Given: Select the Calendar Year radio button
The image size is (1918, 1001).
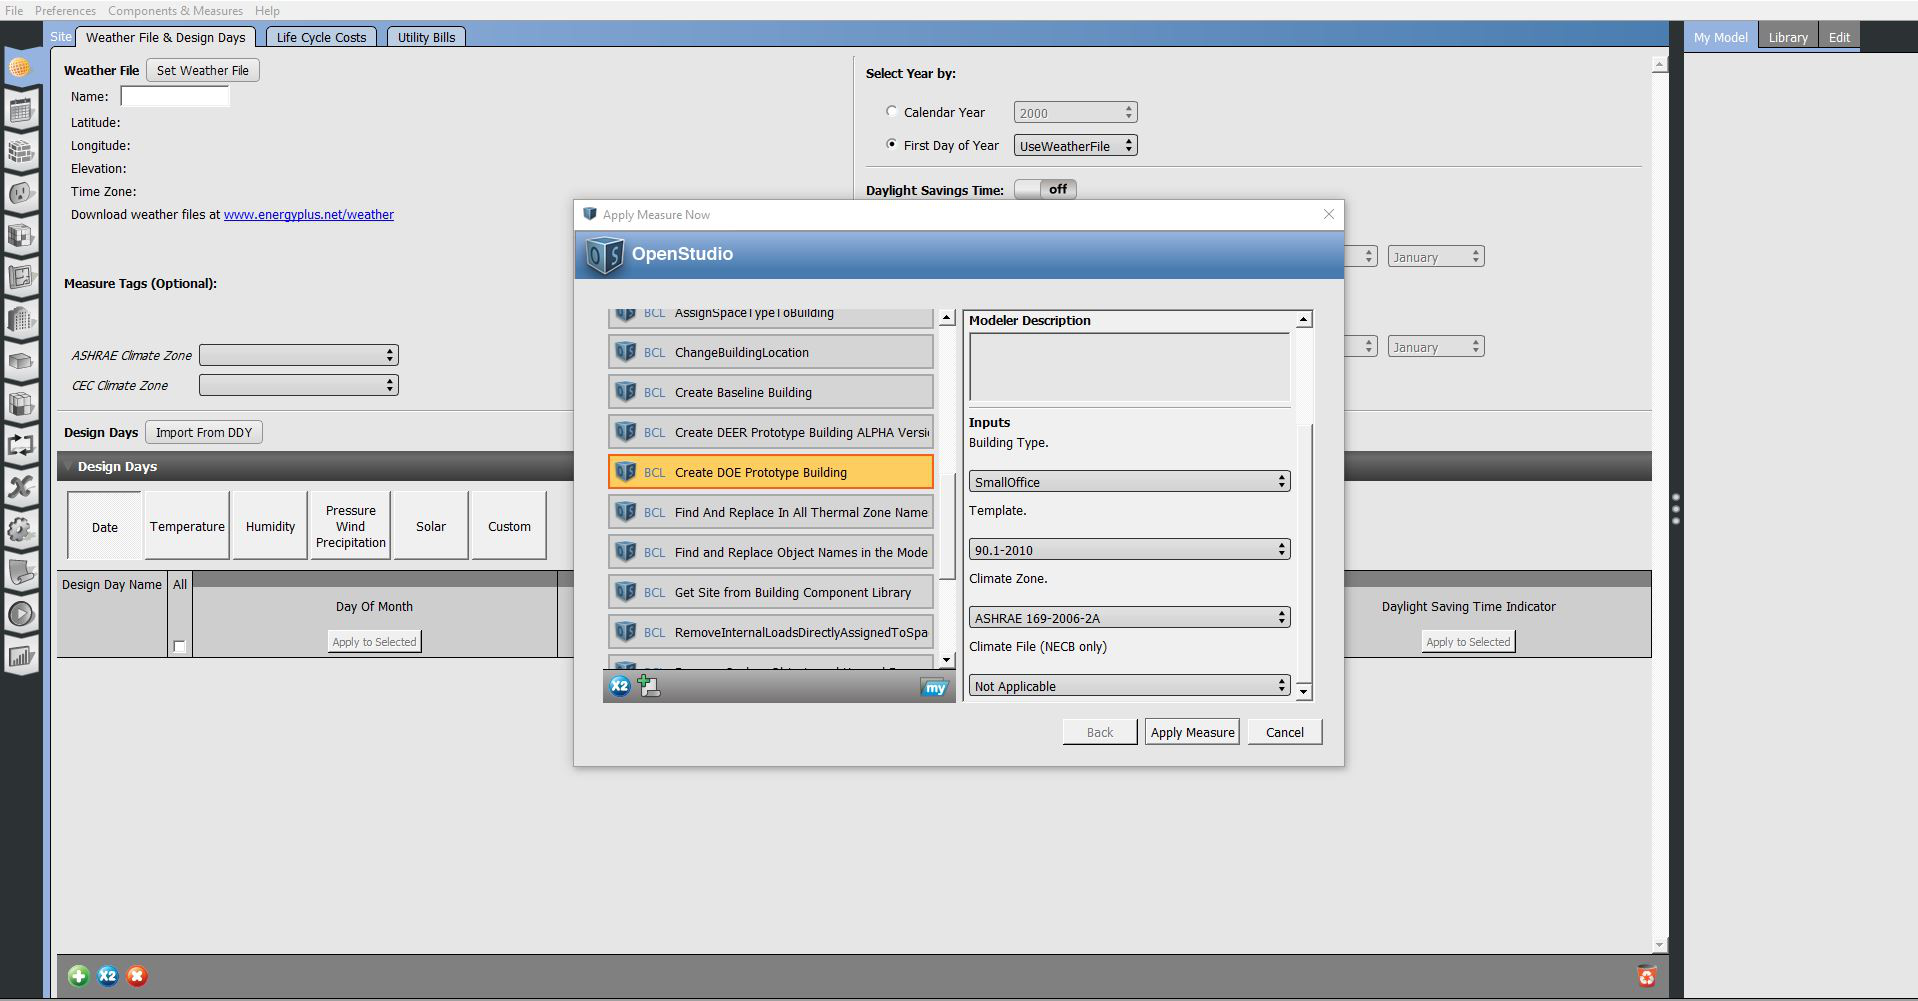Looking at the screenshot, I should 891,112.
